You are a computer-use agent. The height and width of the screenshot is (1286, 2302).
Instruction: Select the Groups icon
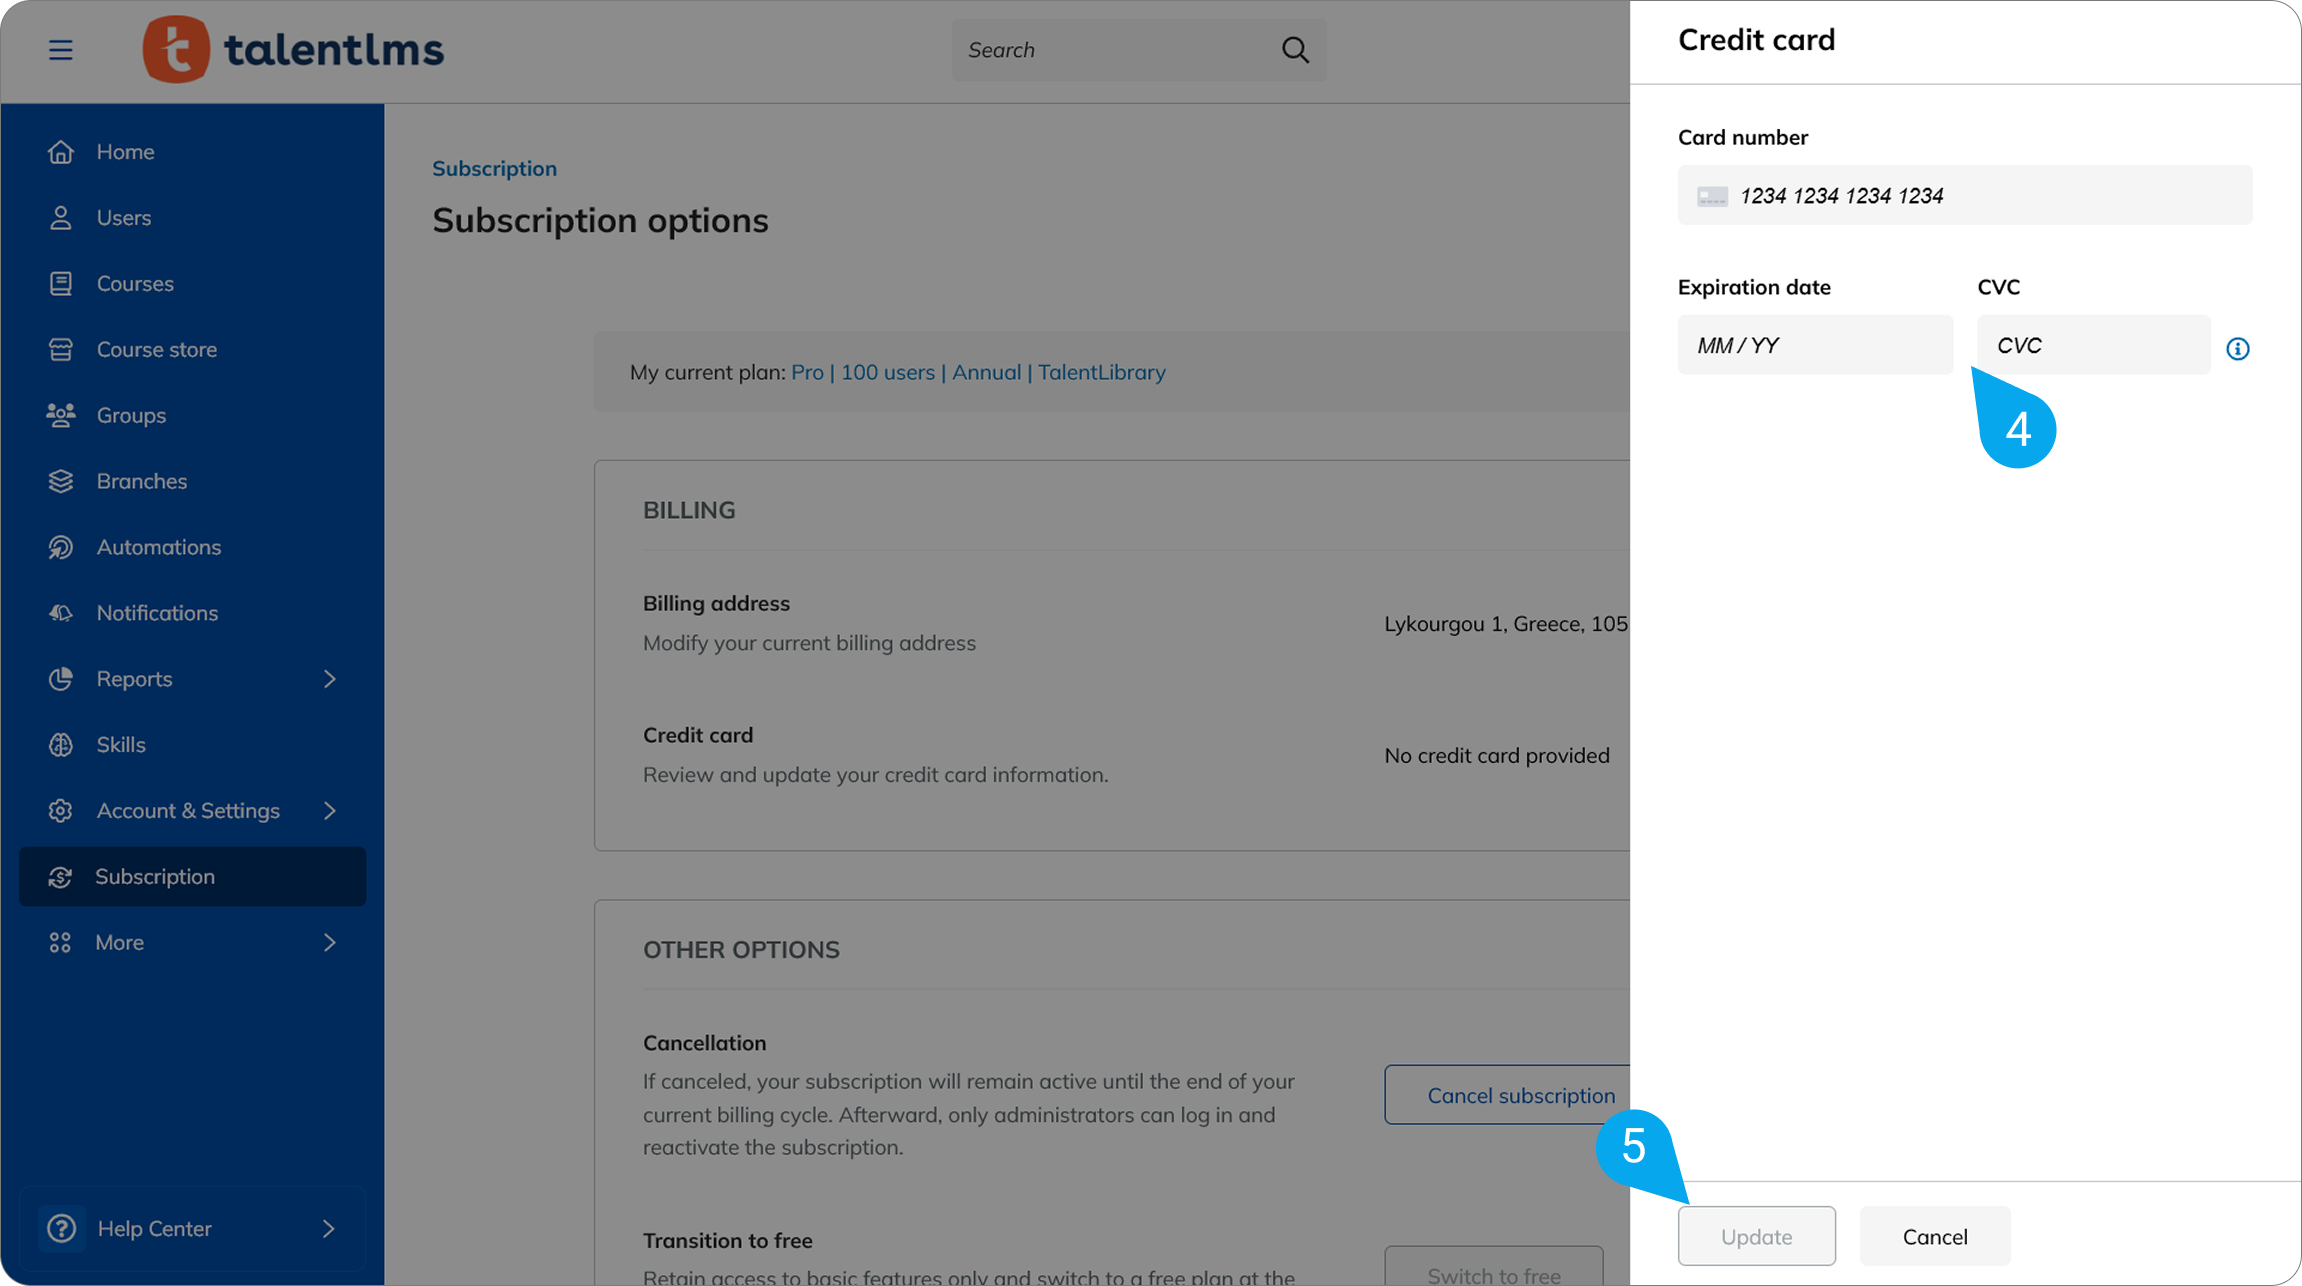pos(61,415)
